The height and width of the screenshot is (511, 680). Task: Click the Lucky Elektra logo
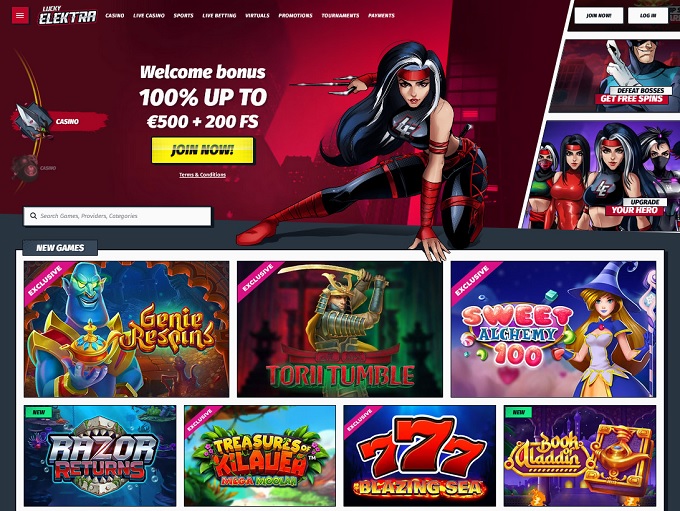pos(67,15)
